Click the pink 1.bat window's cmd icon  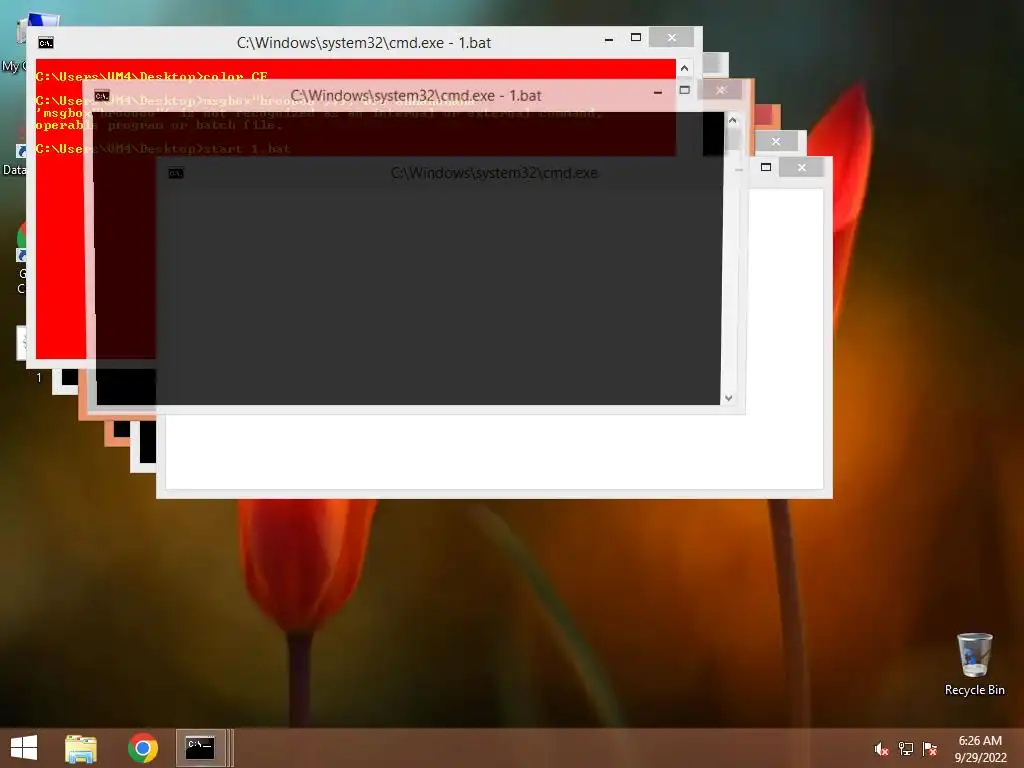[x=102, y=96]
